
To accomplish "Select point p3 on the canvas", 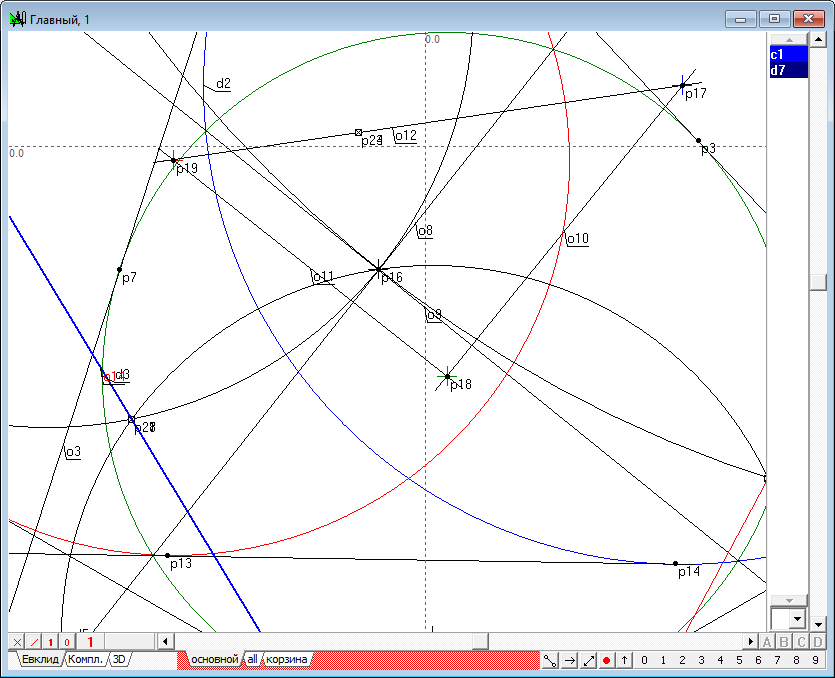I will coord(699,141).
